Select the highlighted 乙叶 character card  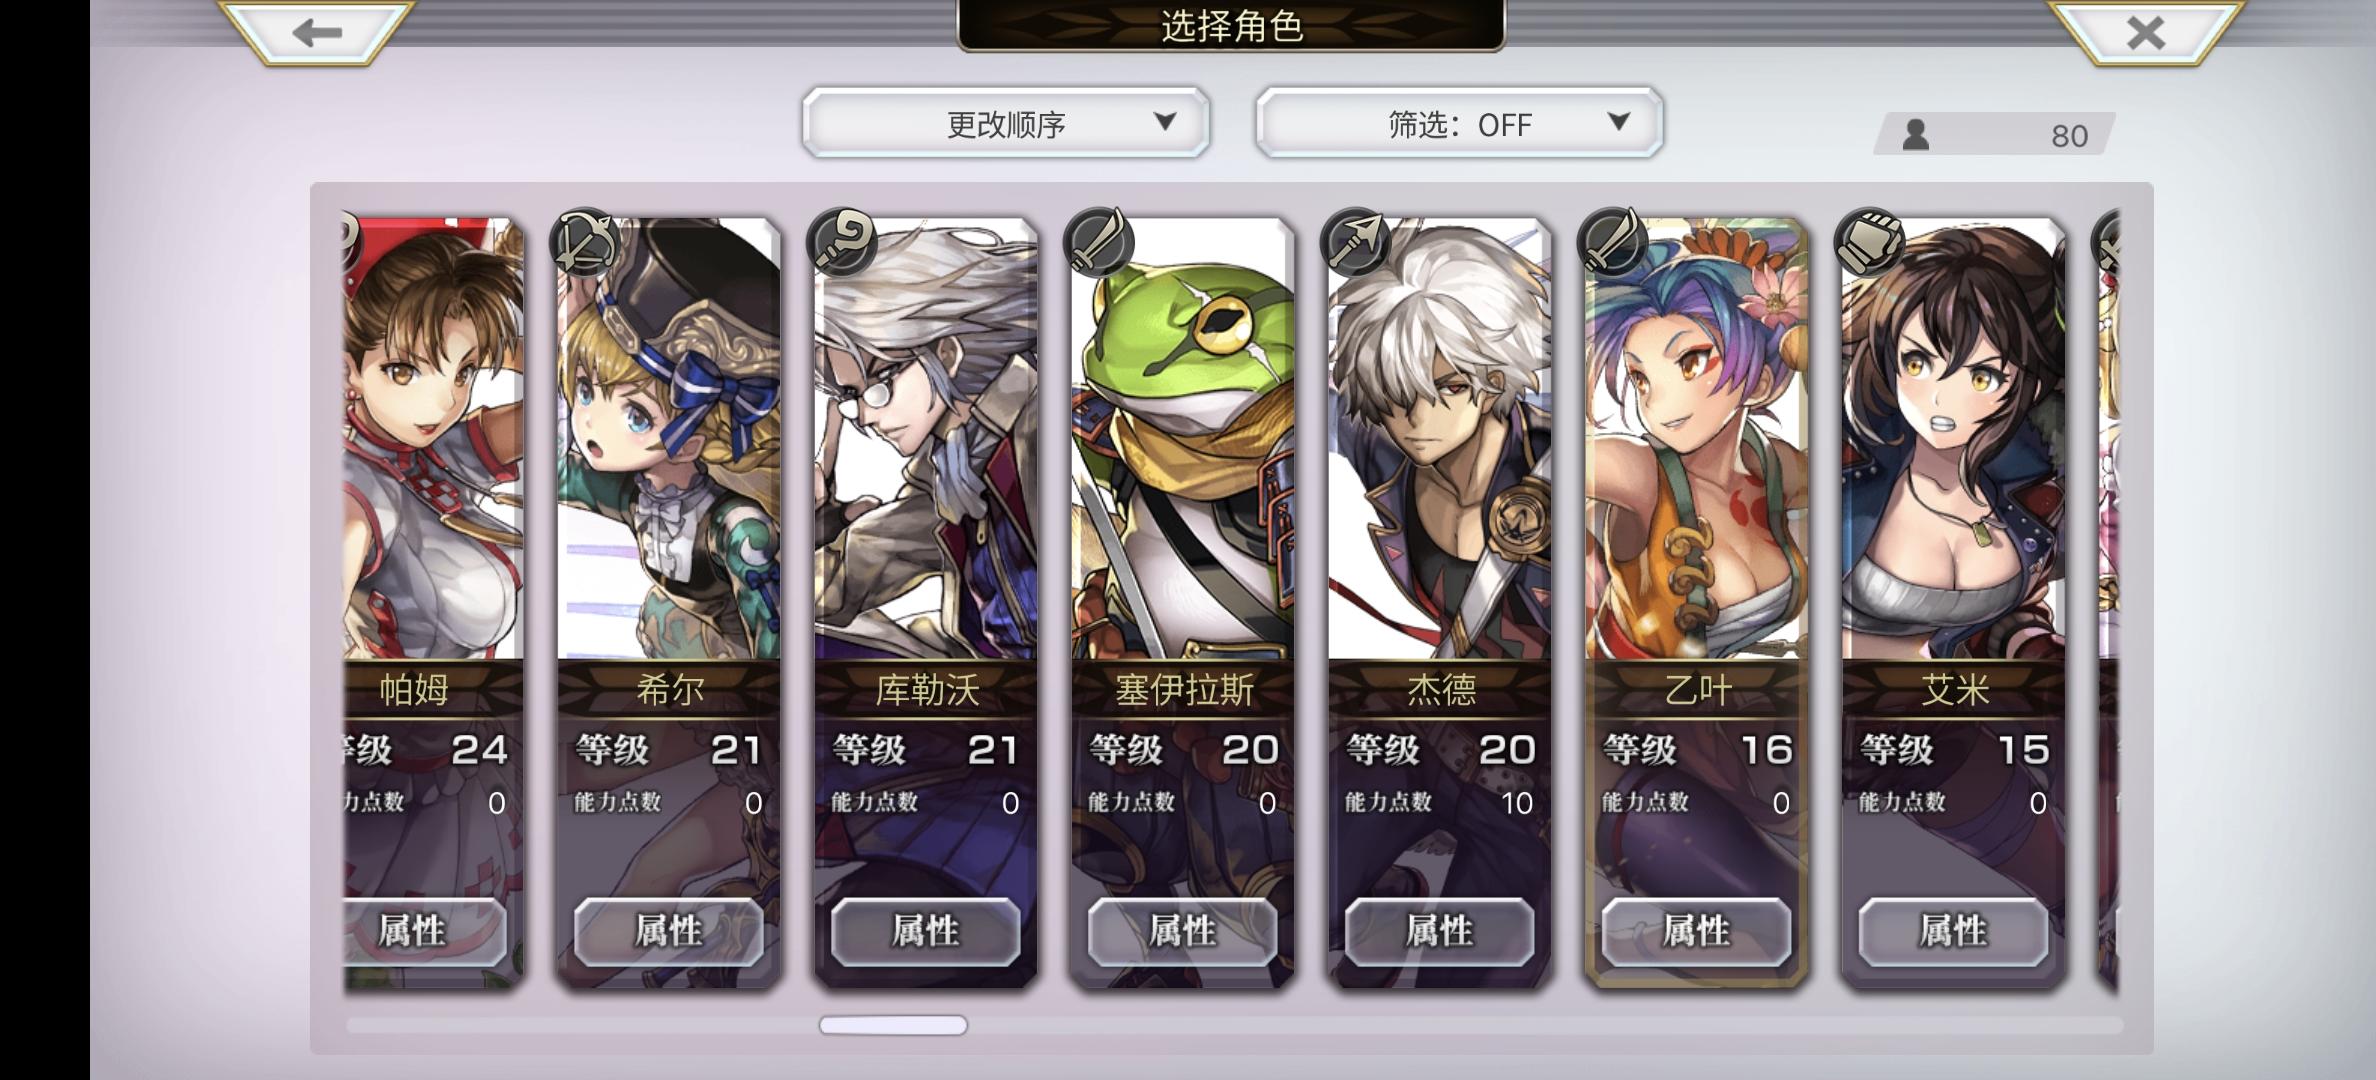pos(1696,600)
